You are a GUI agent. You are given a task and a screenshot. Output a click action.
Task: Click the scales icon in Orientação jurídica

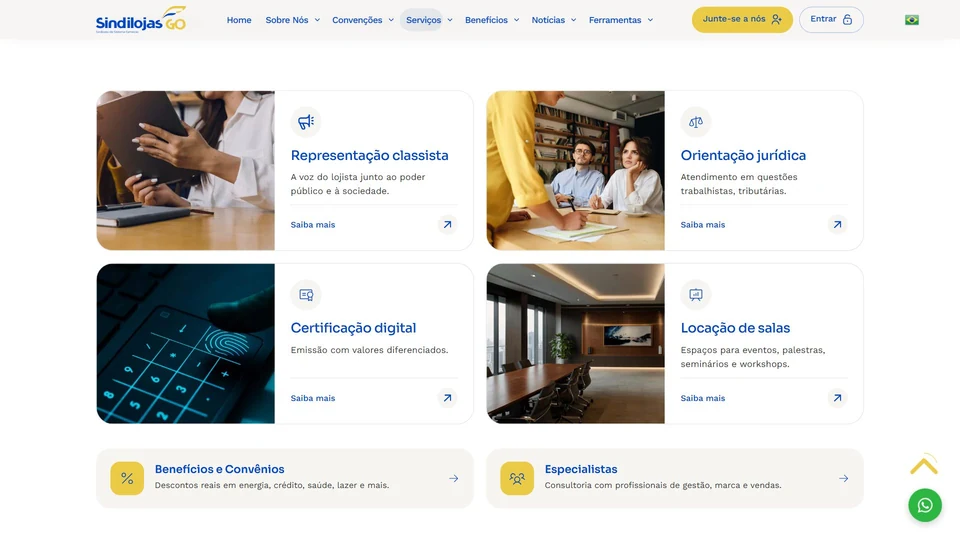(696, 122)
